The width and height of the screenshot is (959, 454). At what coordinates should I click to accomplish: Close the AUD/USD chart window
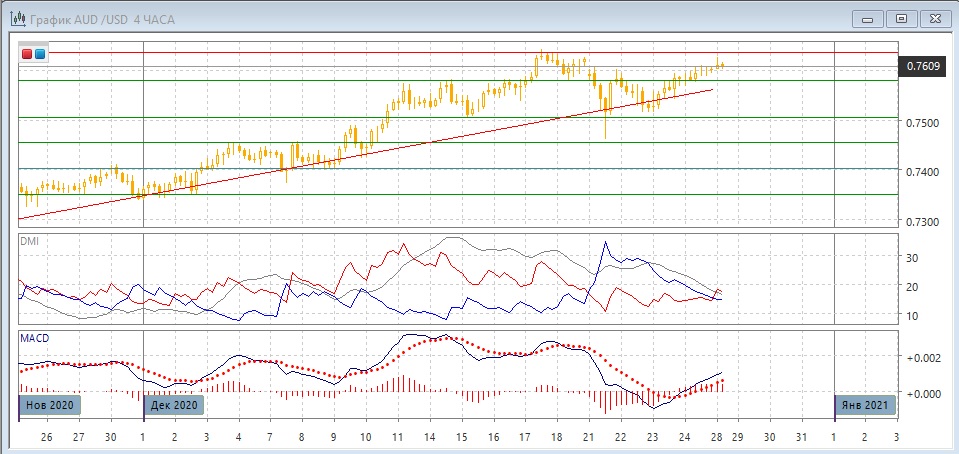coord(934,18)
